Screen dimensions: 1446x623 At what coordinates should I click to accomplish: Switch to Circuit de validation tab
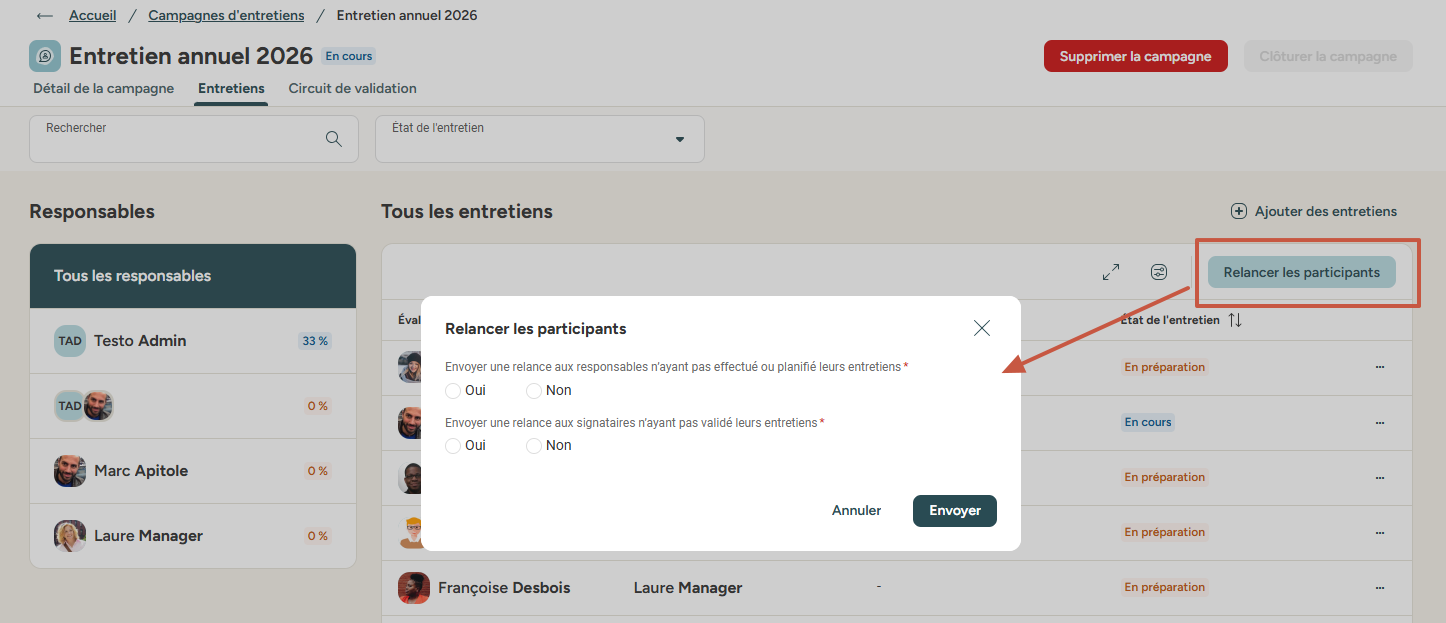[353, 88]
